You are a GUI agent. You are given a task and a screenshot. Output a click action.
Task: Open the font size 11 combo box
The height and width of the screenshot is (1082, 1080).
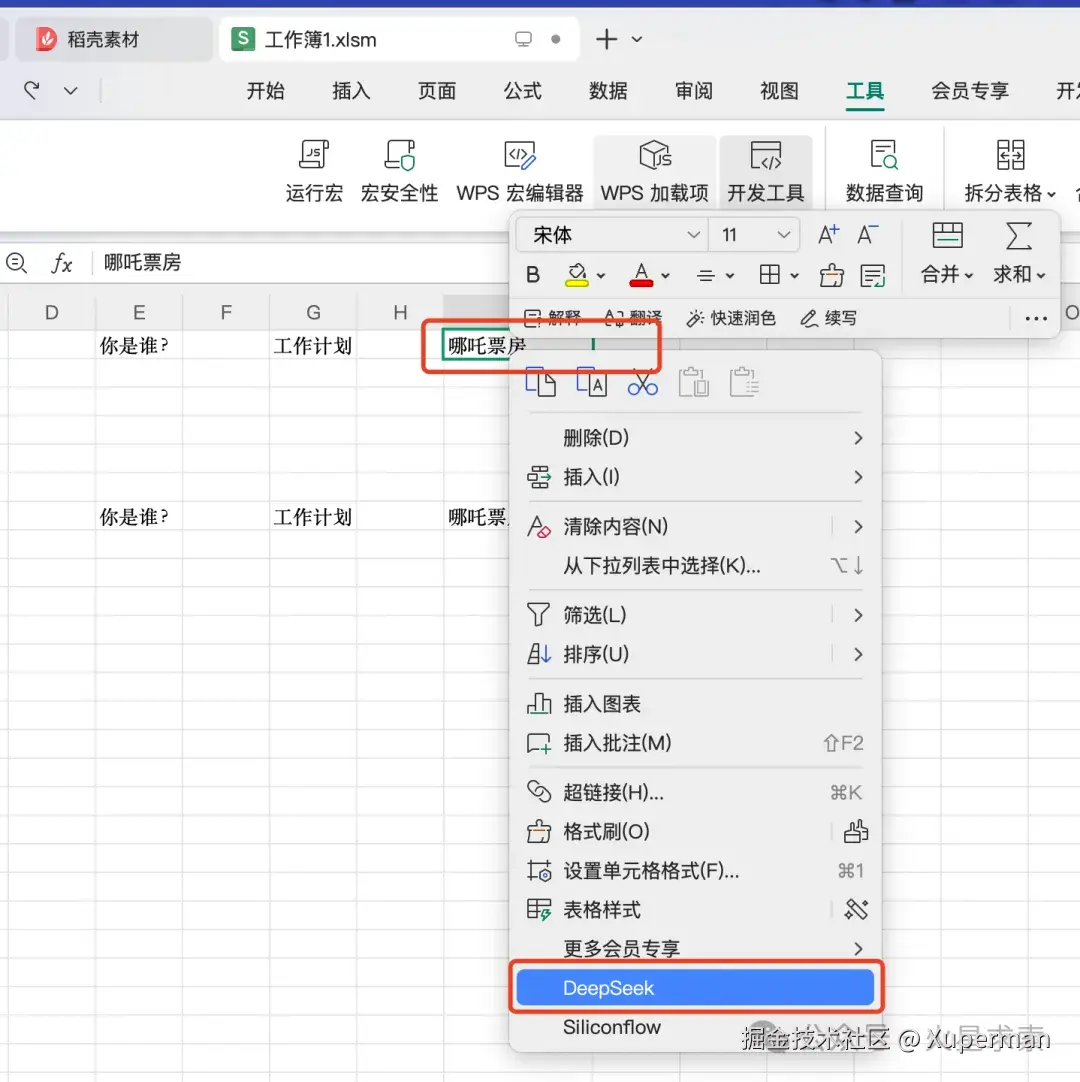[755, 235]
